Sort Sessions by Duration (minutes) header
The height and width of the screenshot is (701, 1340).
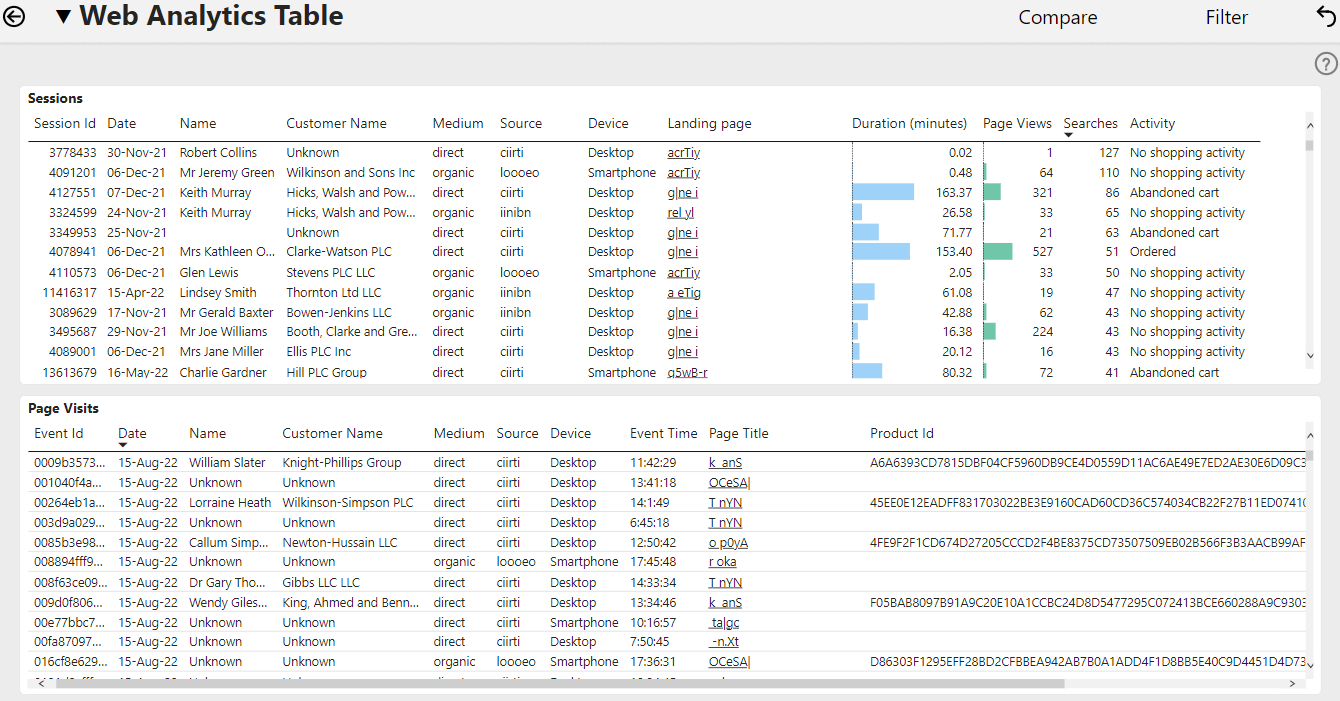click(x=909, y=123)
